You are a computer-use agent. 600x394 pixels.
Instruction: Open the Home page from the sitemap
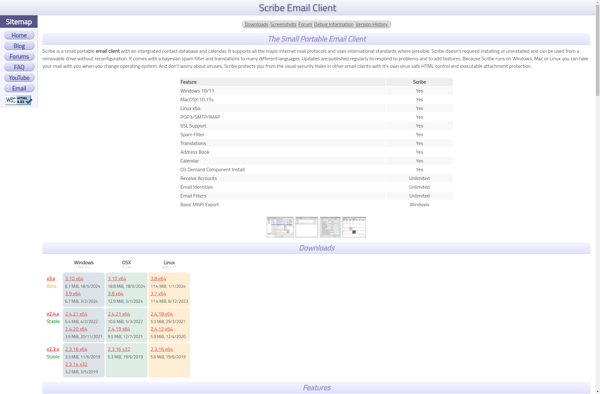(x=19, y=35)
